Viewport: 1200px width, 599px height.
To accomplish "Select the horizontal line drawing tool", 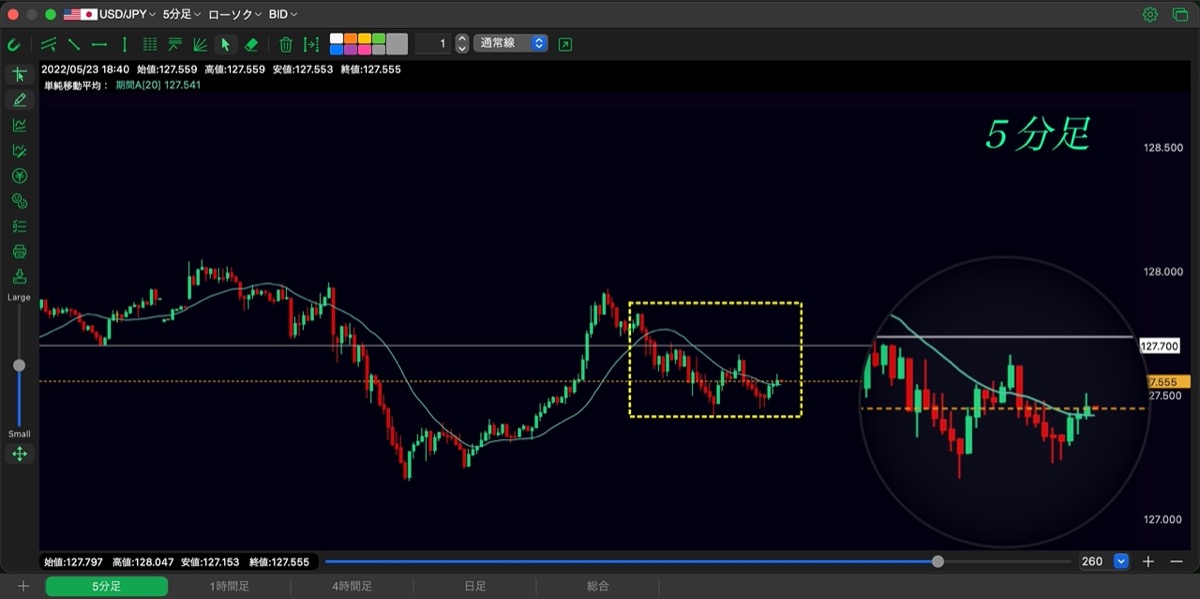I will pyautogui.click(x=99, y=44).
